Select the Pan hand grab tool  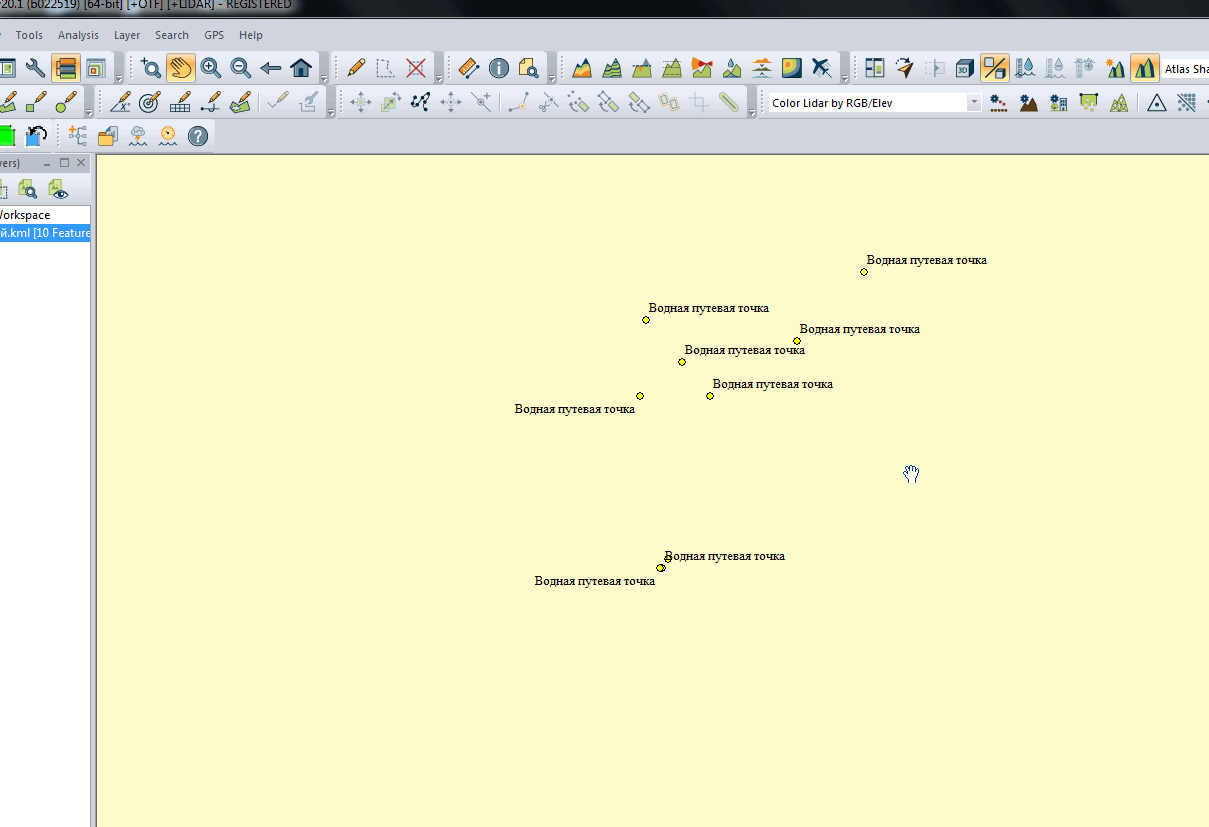181,68
